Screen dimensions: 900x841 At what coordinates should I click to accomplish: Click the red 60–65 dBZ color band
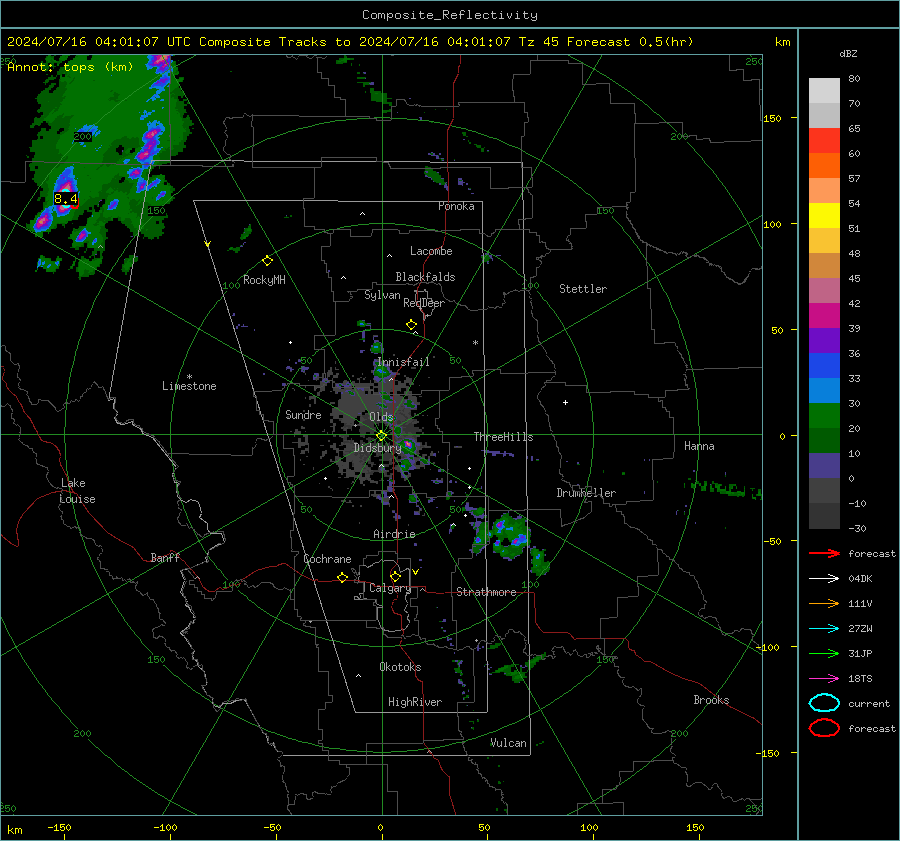[x=824, y=141]
